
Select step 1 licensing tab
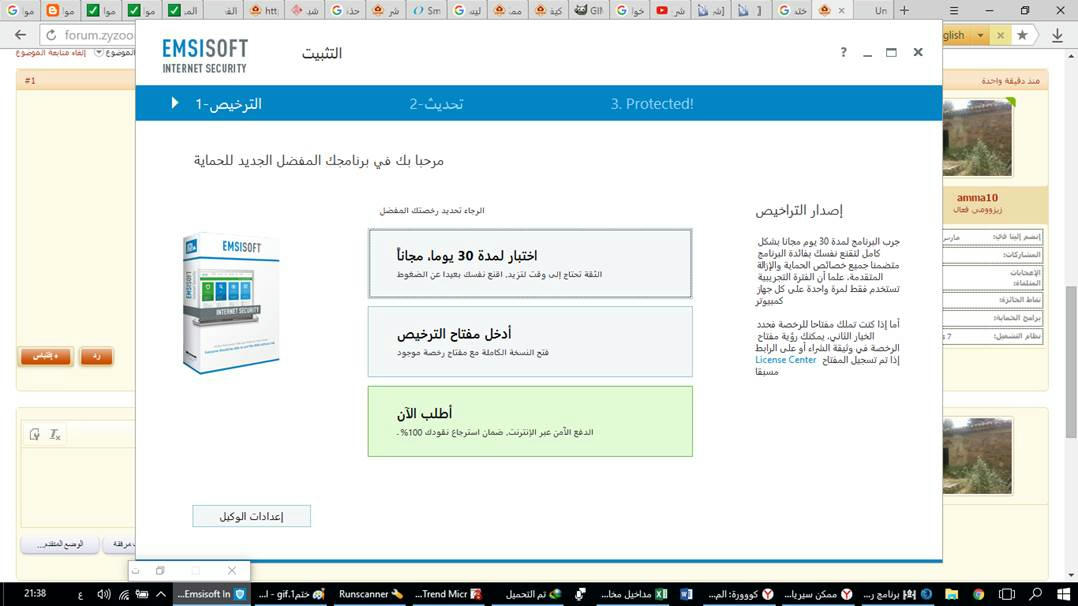tap(228, 104)
